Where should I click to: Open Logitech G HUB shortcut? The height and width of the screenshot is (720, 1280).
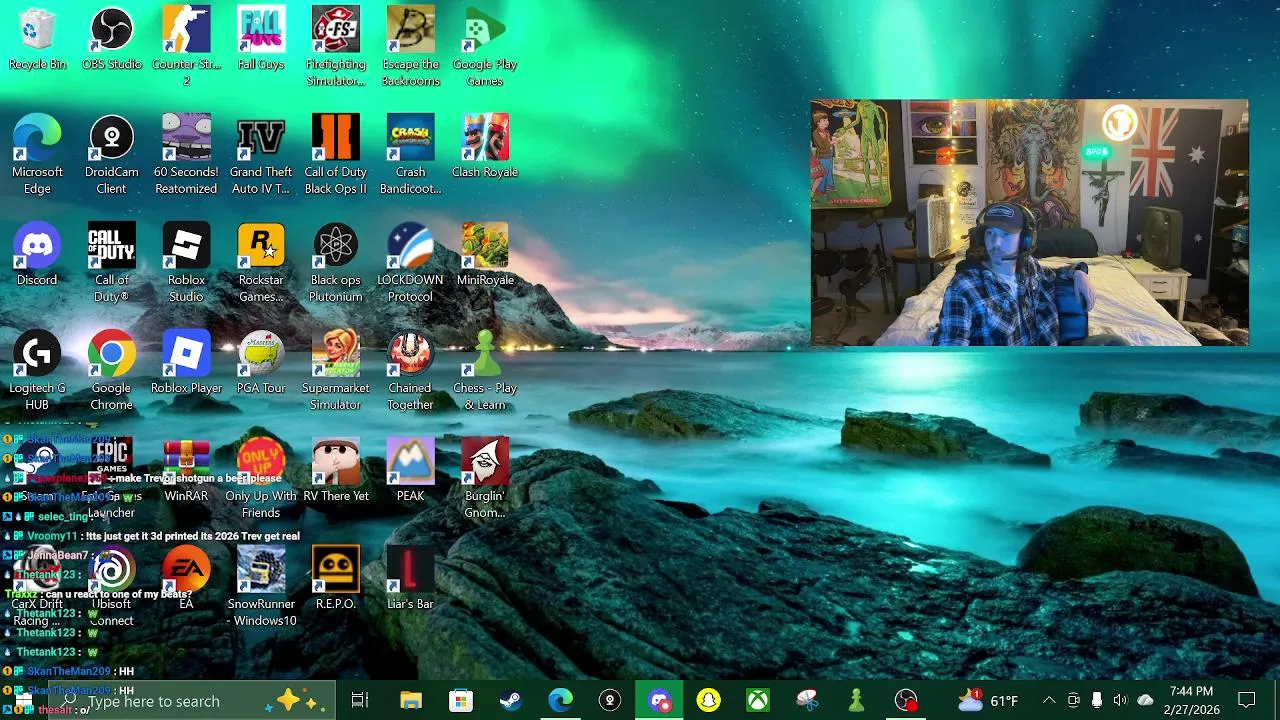coord(37,371)
